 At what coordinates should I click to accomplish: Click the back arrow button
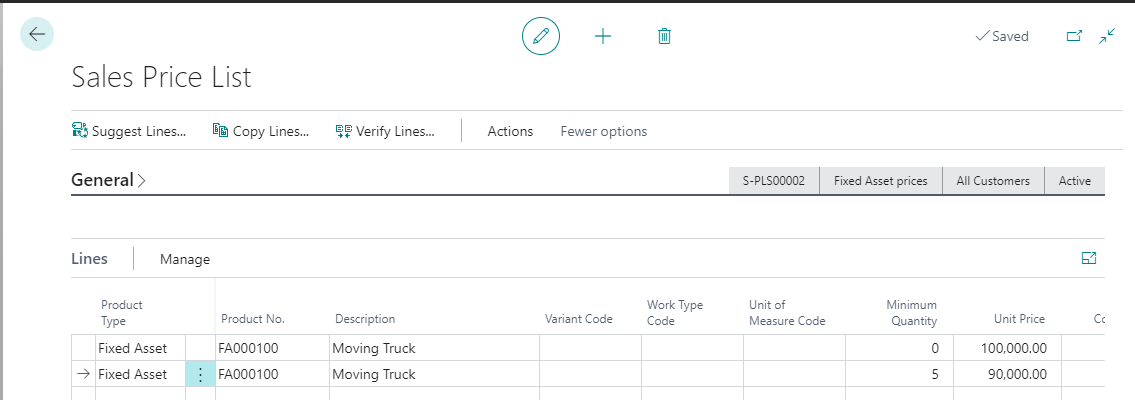tap(37, 35)
